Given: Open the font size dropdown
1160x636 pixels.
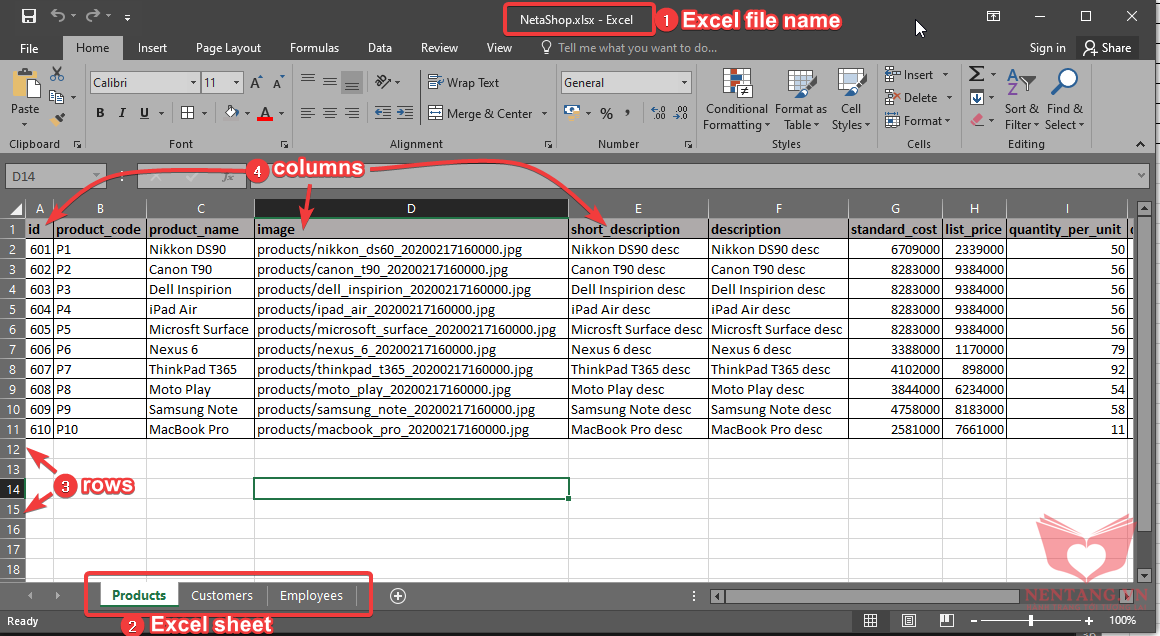Looking at the screenshot, I should coord(237,83).
